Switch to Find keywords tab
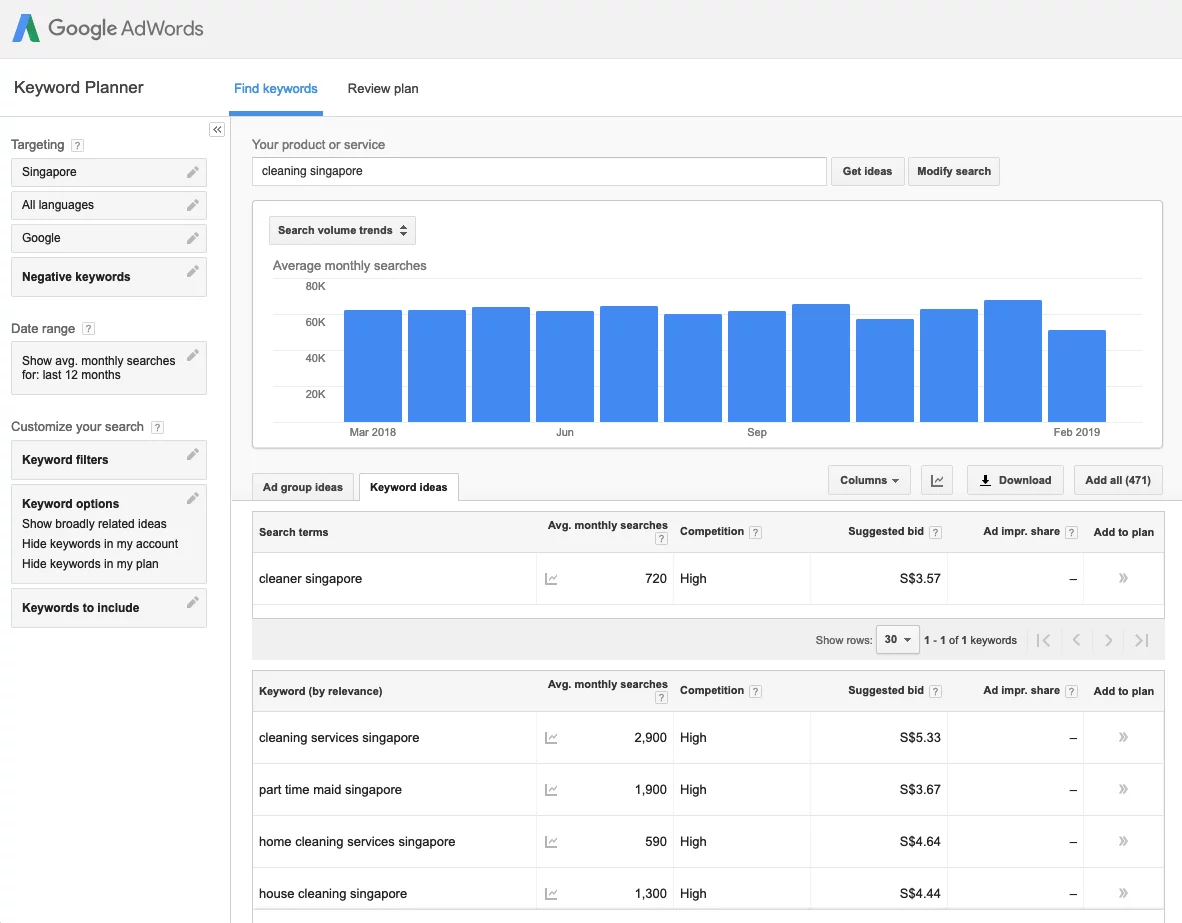Image resolution: width=1182 pixels, height=923 pixels. point(276,89)
